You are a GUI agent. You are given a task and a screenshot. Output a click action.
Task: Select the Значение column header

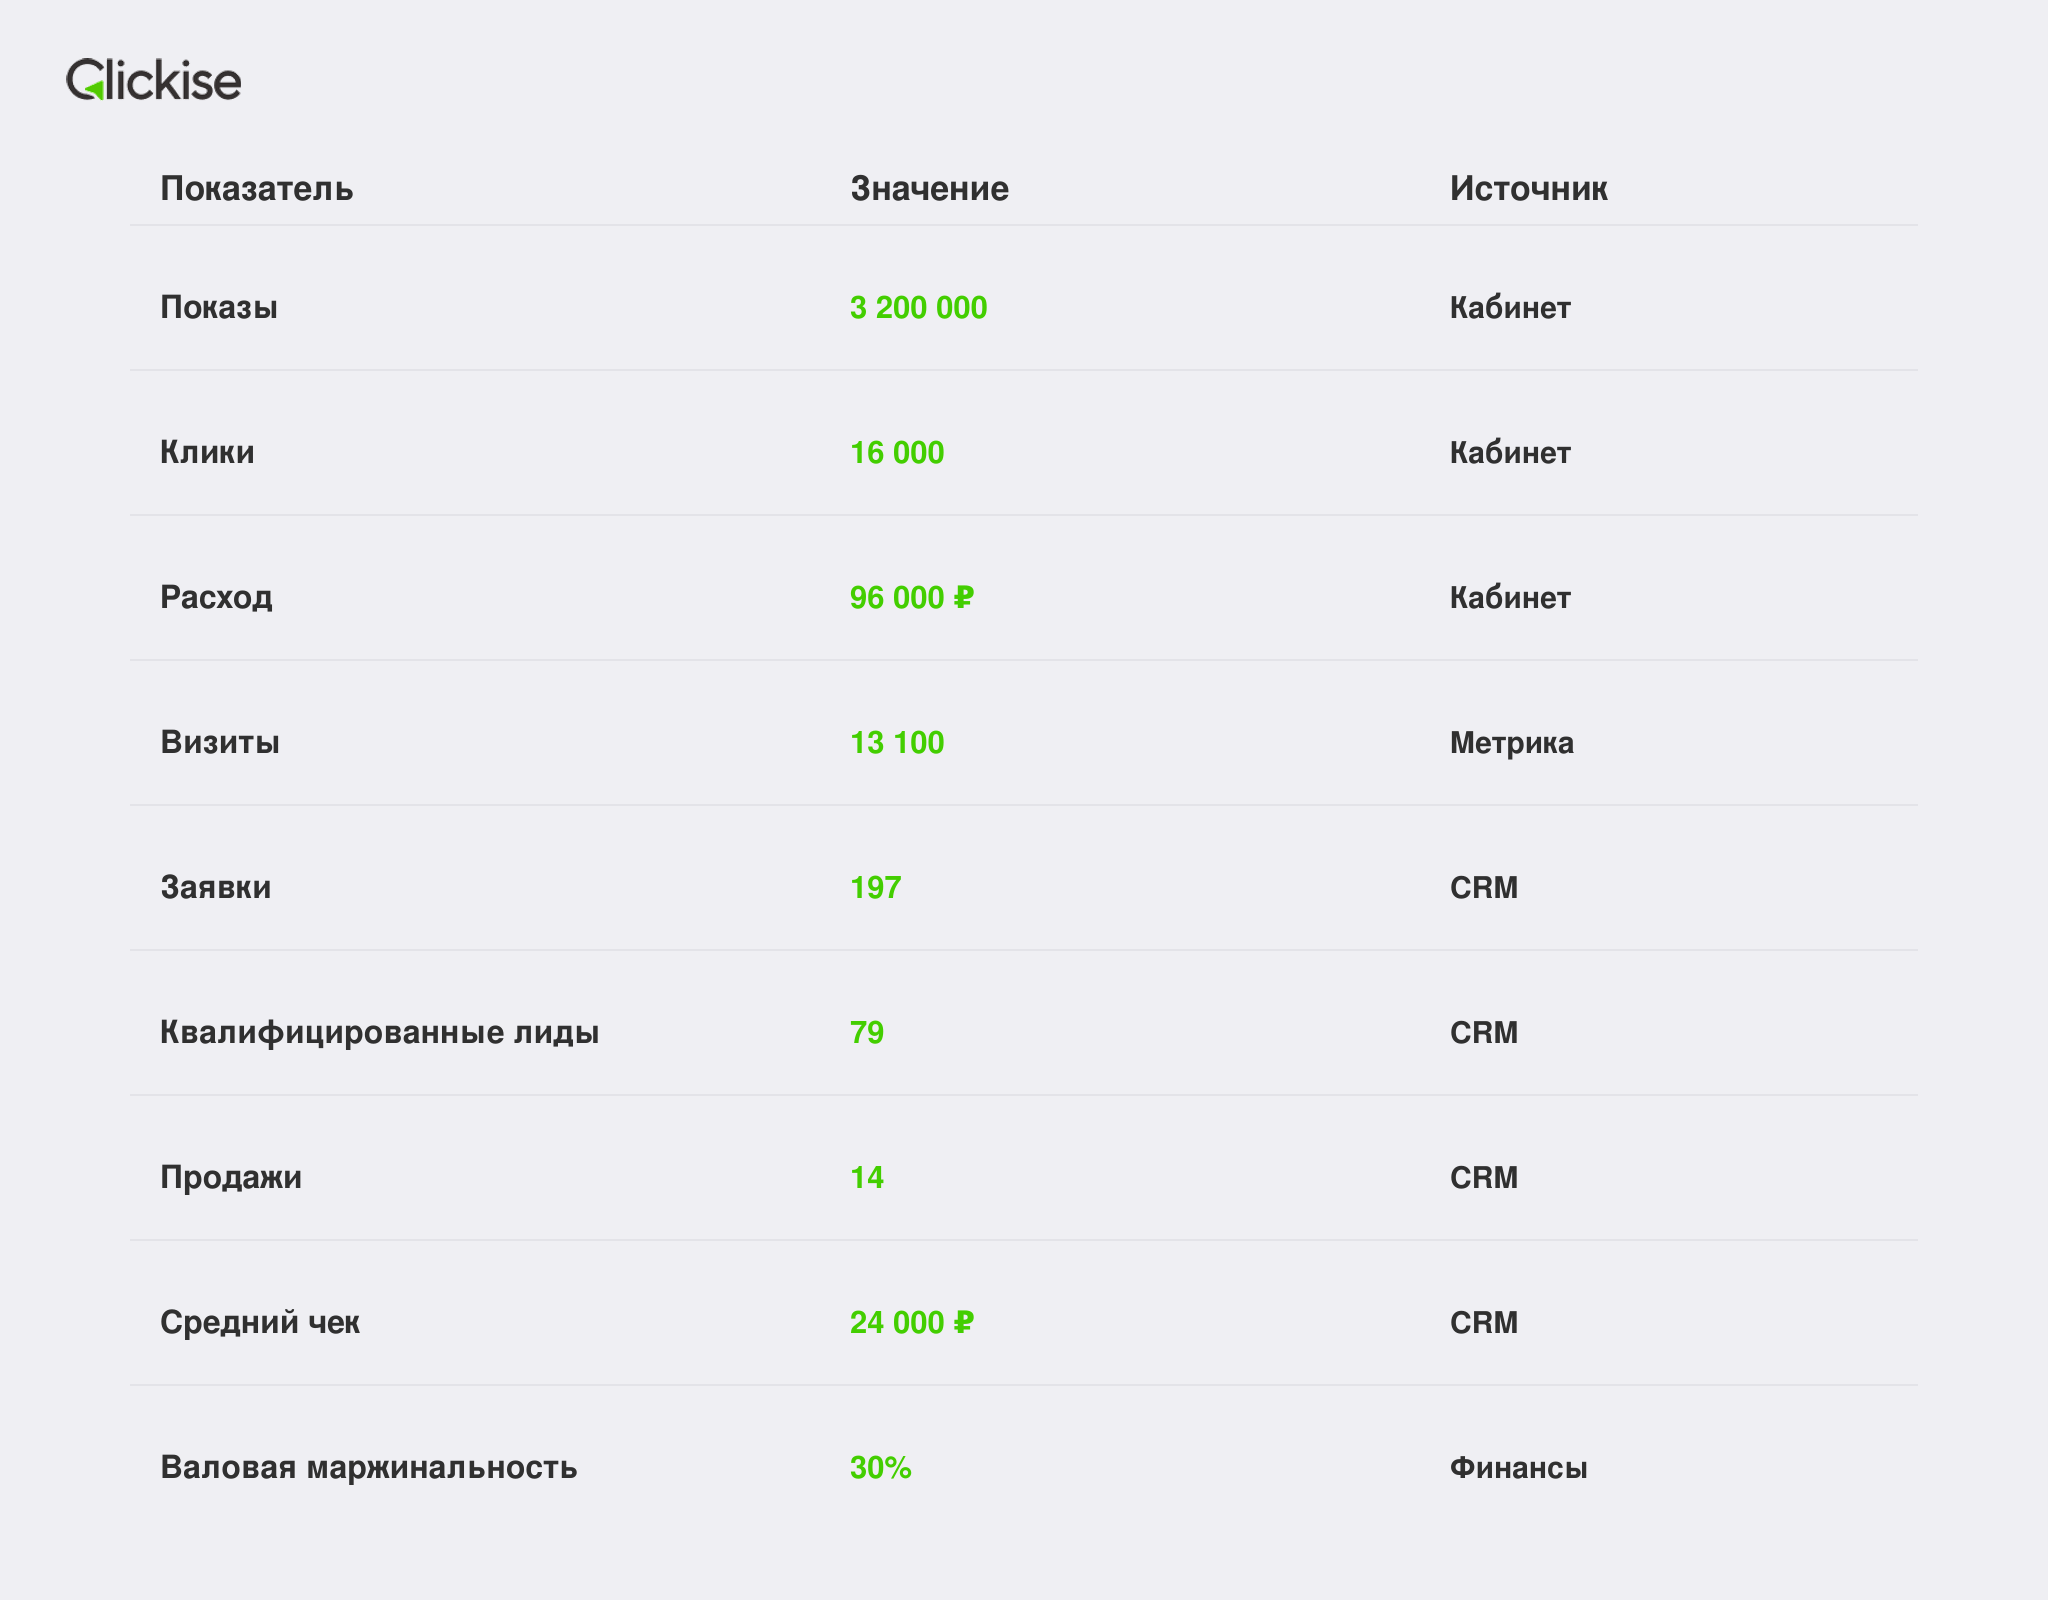929,188
